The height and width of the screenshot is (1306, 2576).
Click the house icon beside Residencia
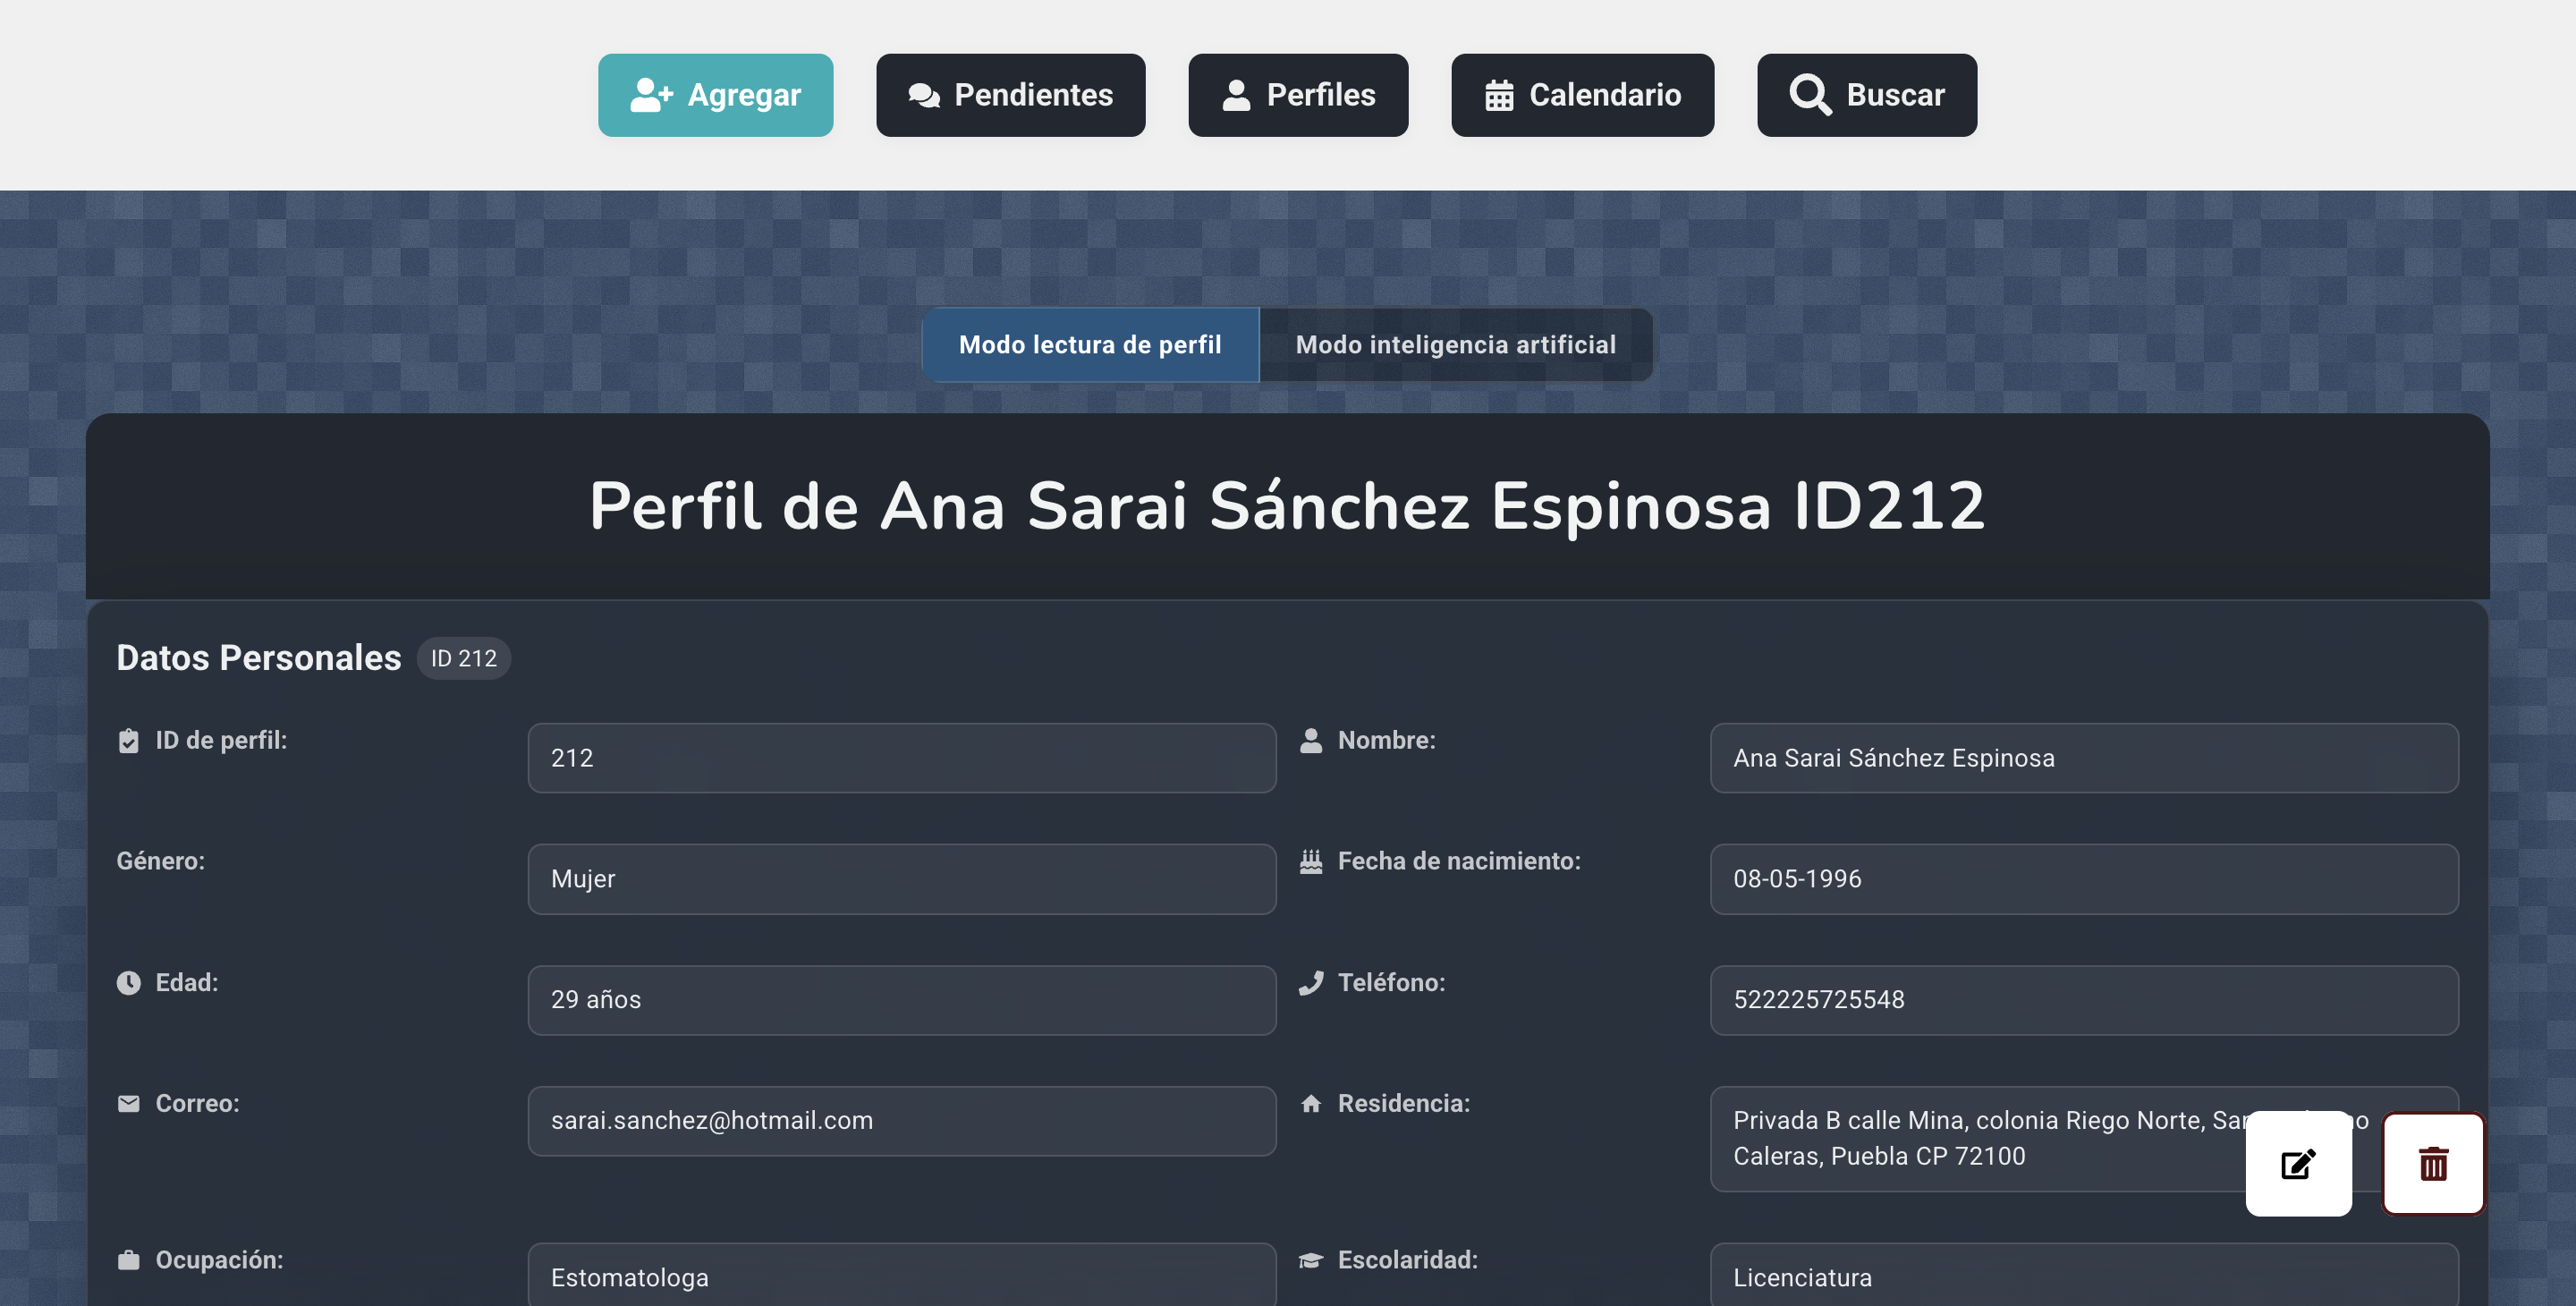(x=1310, y=1104)
